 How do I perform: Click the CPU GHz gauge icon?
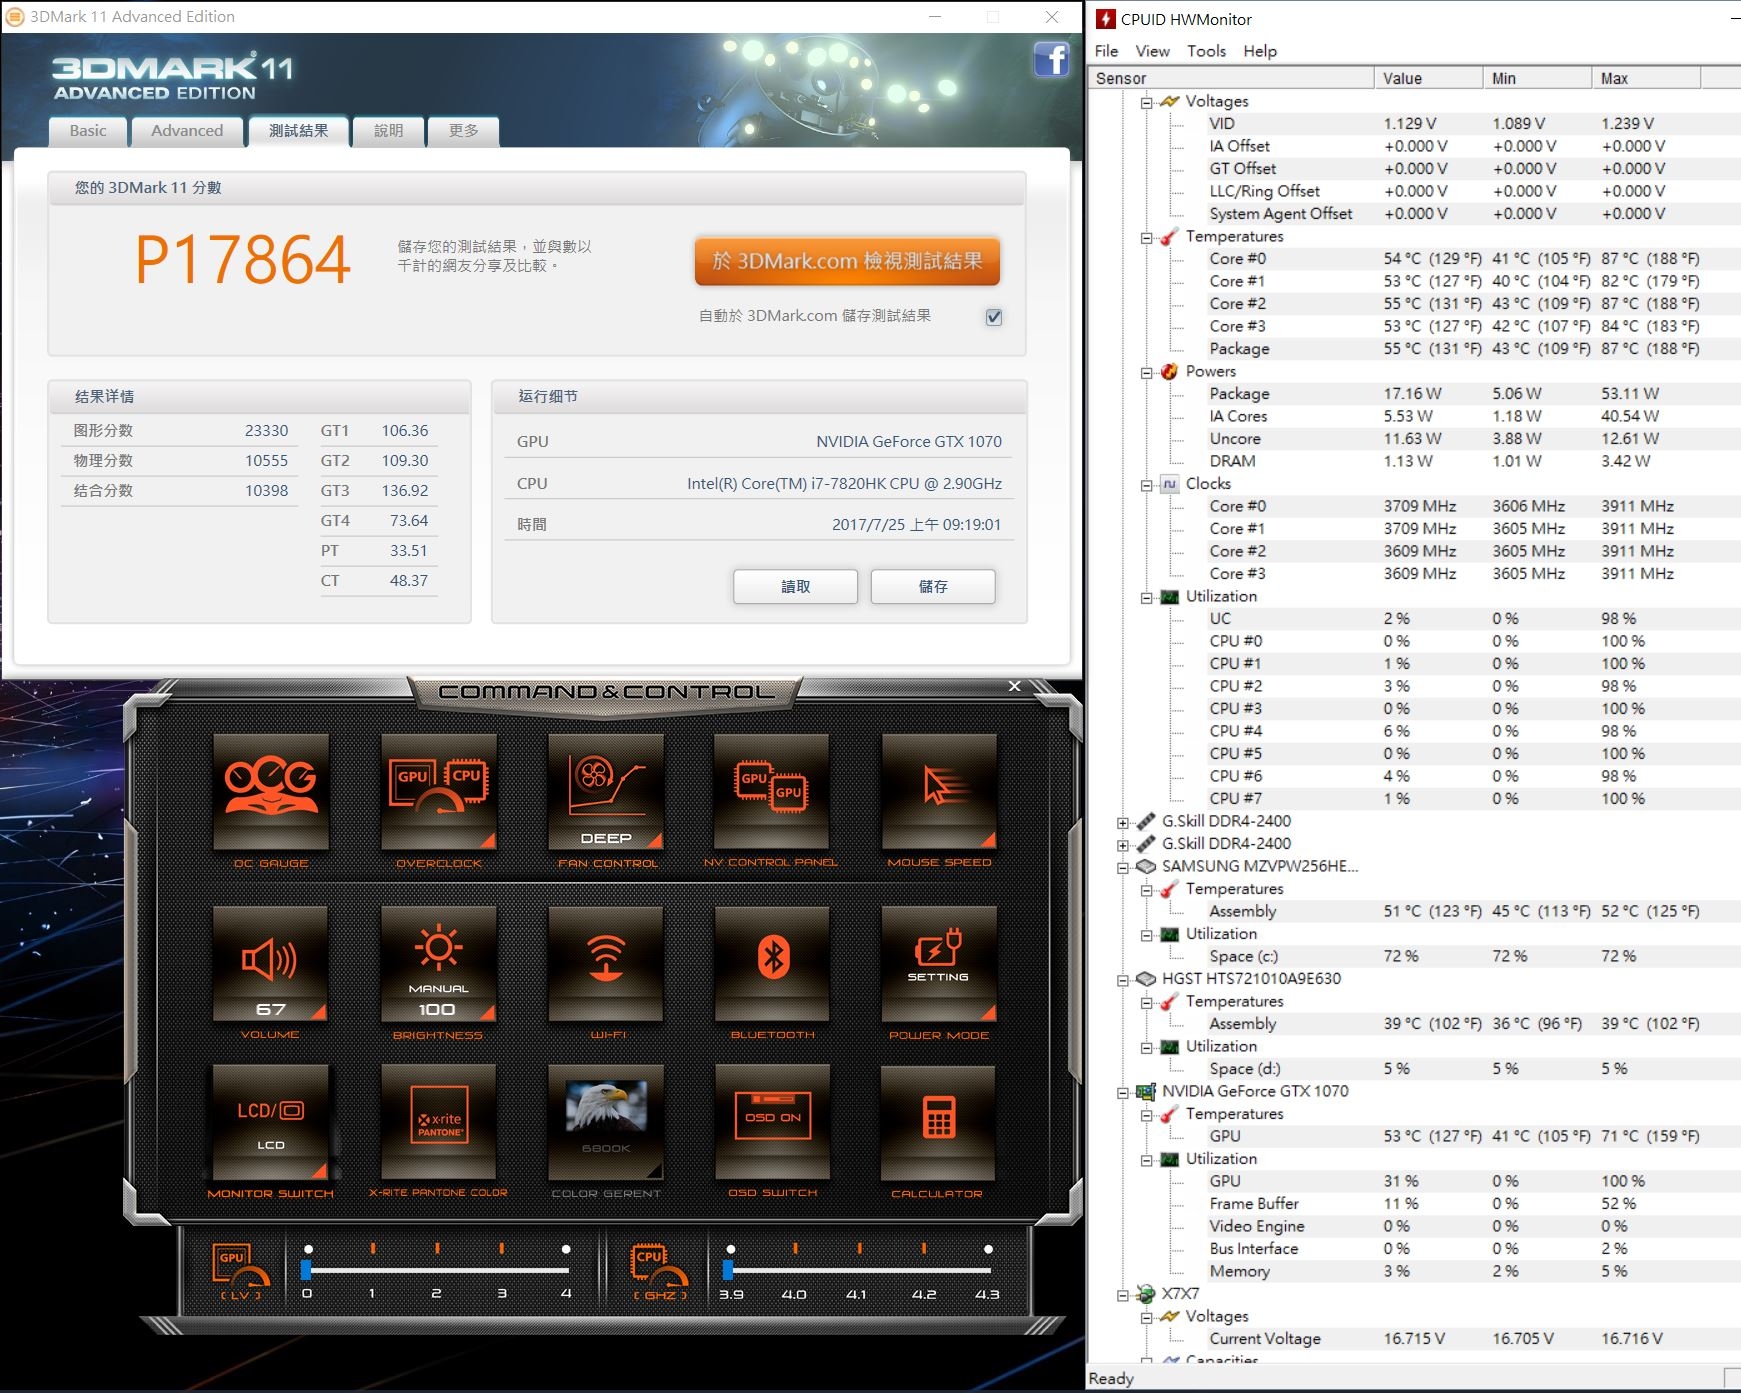tap(660, 1272)
